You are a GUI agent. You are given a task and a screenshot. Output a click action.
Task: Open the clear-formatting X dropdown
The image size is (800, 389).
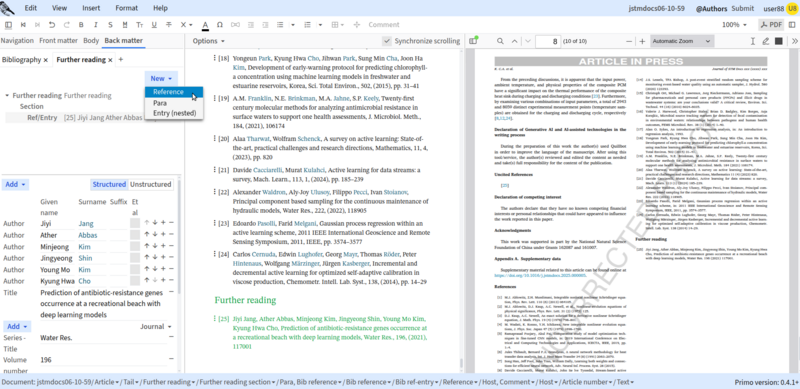[x=186, y=25]
